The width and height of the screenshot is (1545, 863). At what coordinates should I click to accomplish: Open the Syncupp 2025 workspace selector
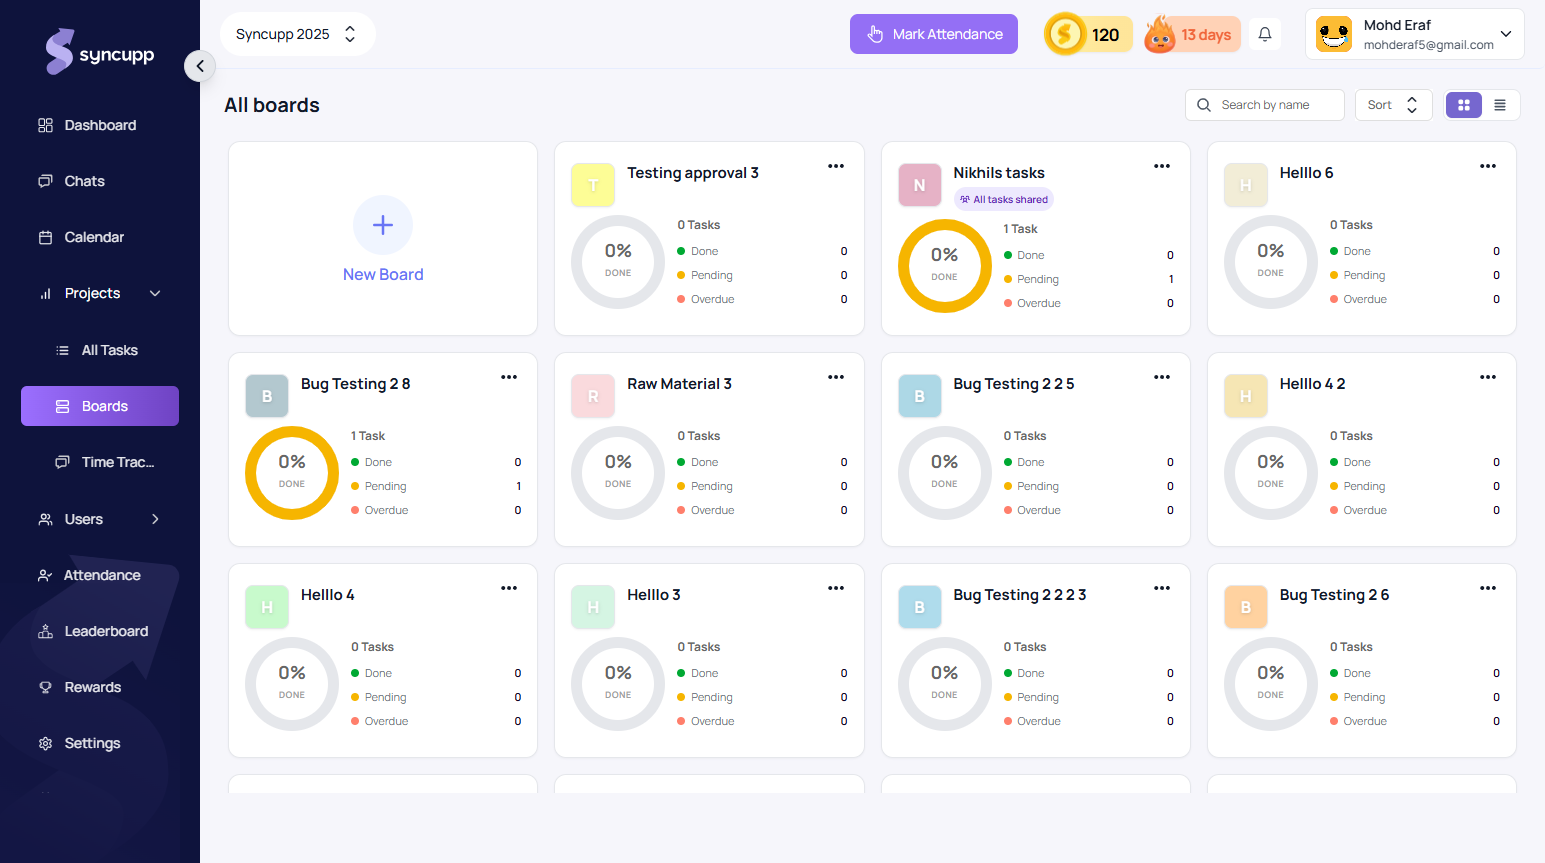[x=297, y=34]
